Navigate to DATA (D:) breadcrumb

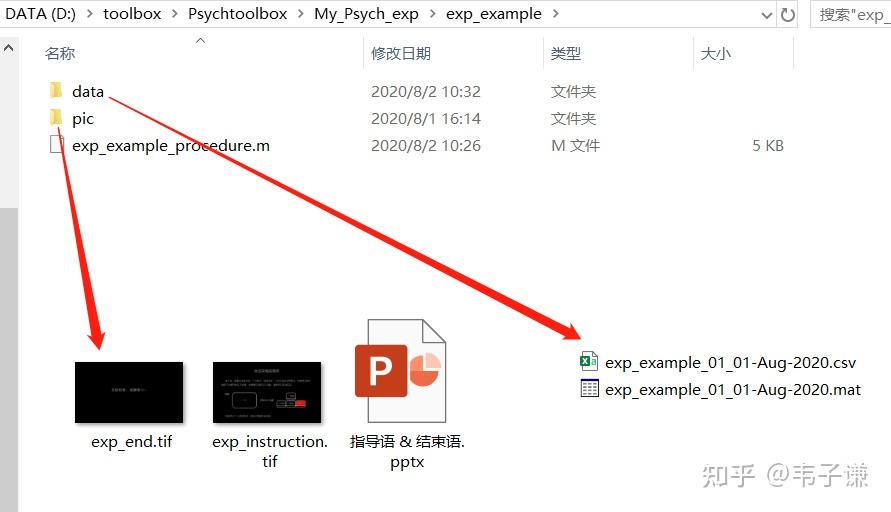click(x=40, y=14)
